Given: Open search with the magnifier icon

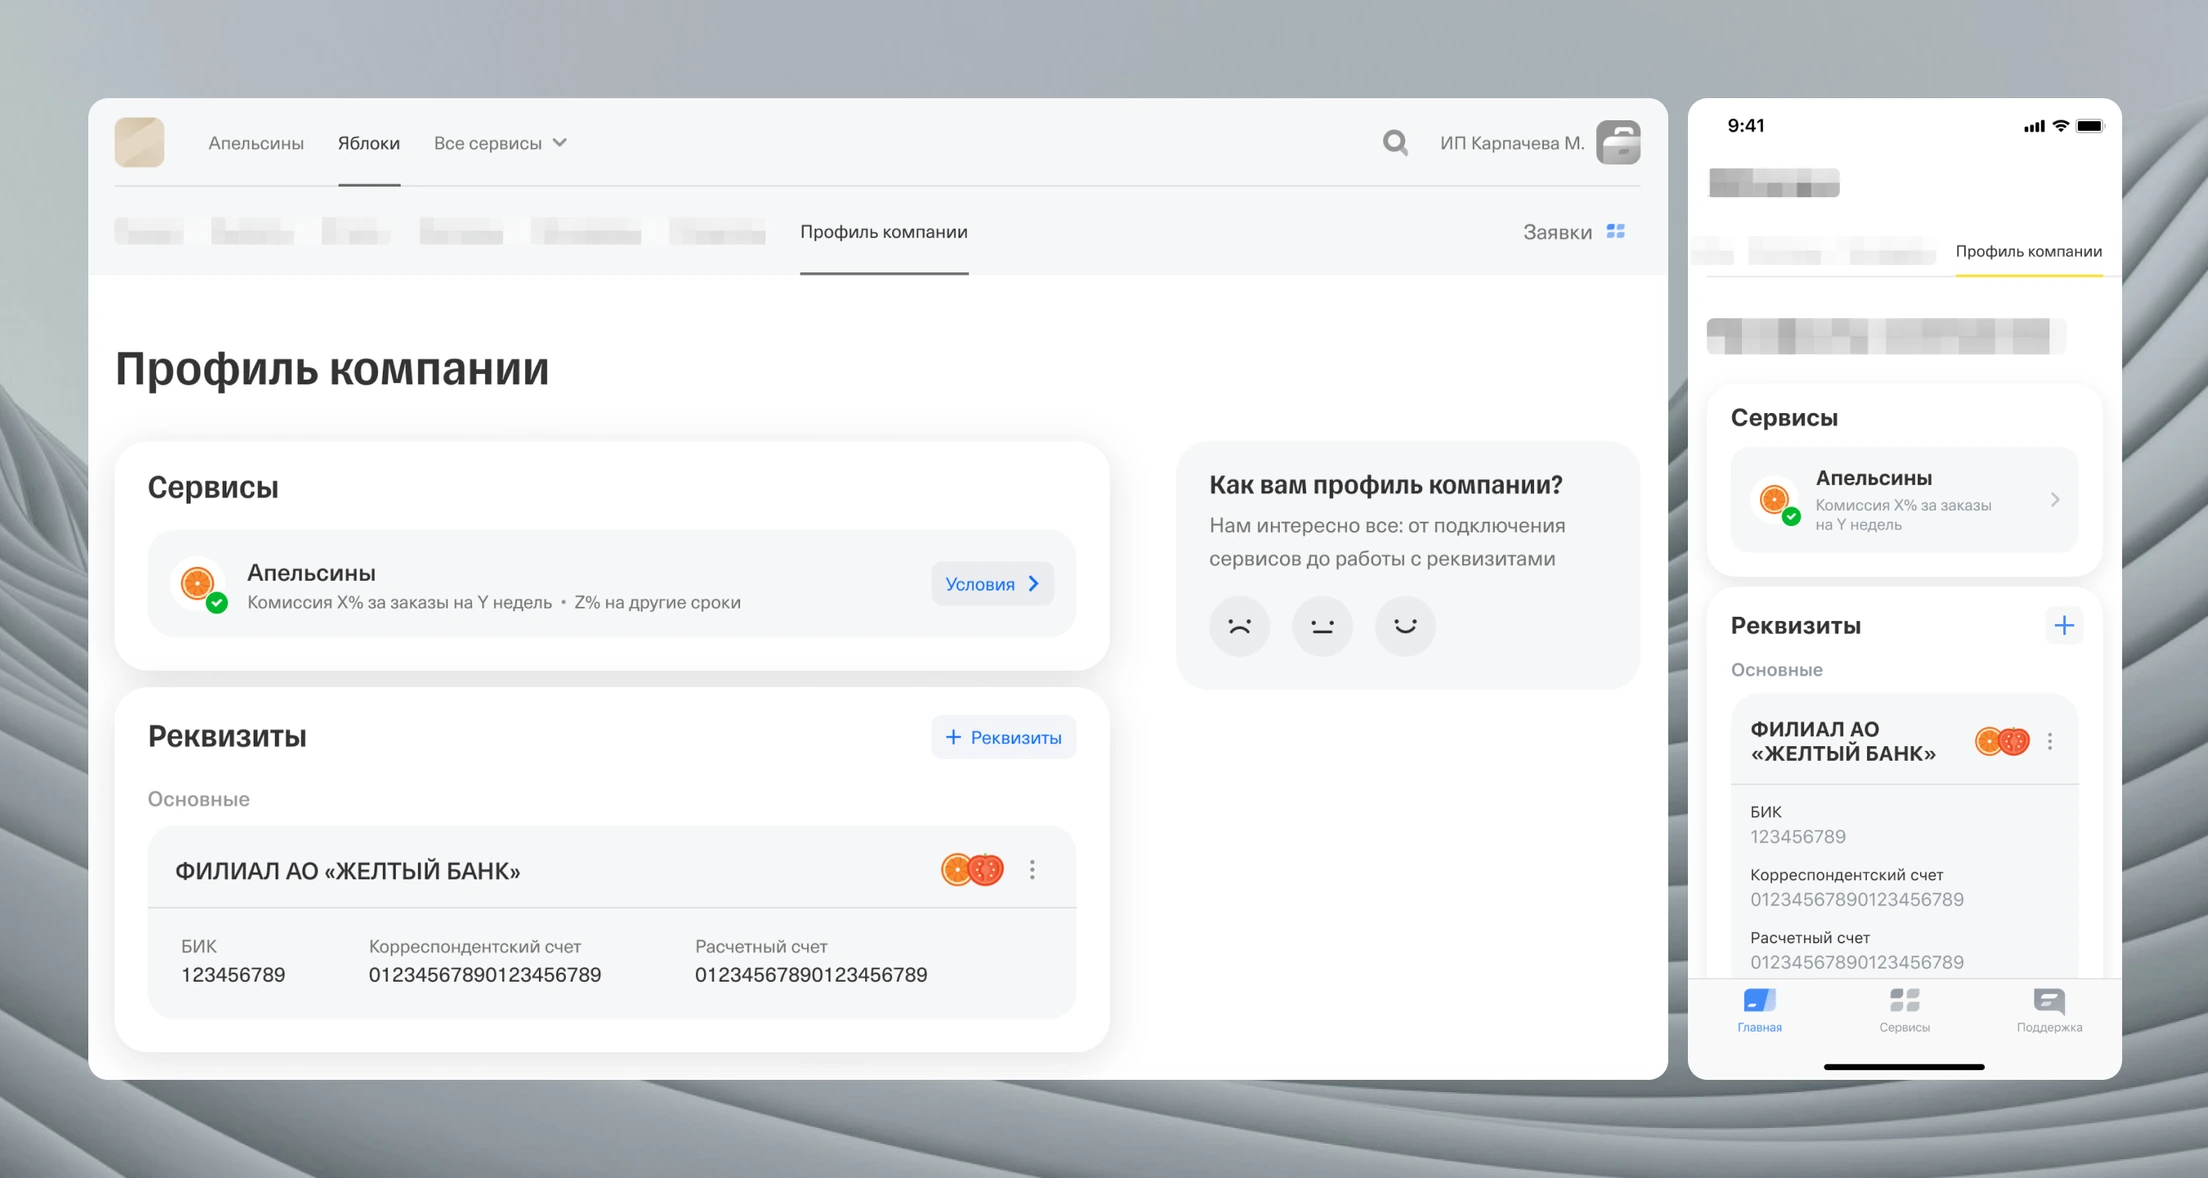Looking at the screenshot, I should tap(1395, 143).
